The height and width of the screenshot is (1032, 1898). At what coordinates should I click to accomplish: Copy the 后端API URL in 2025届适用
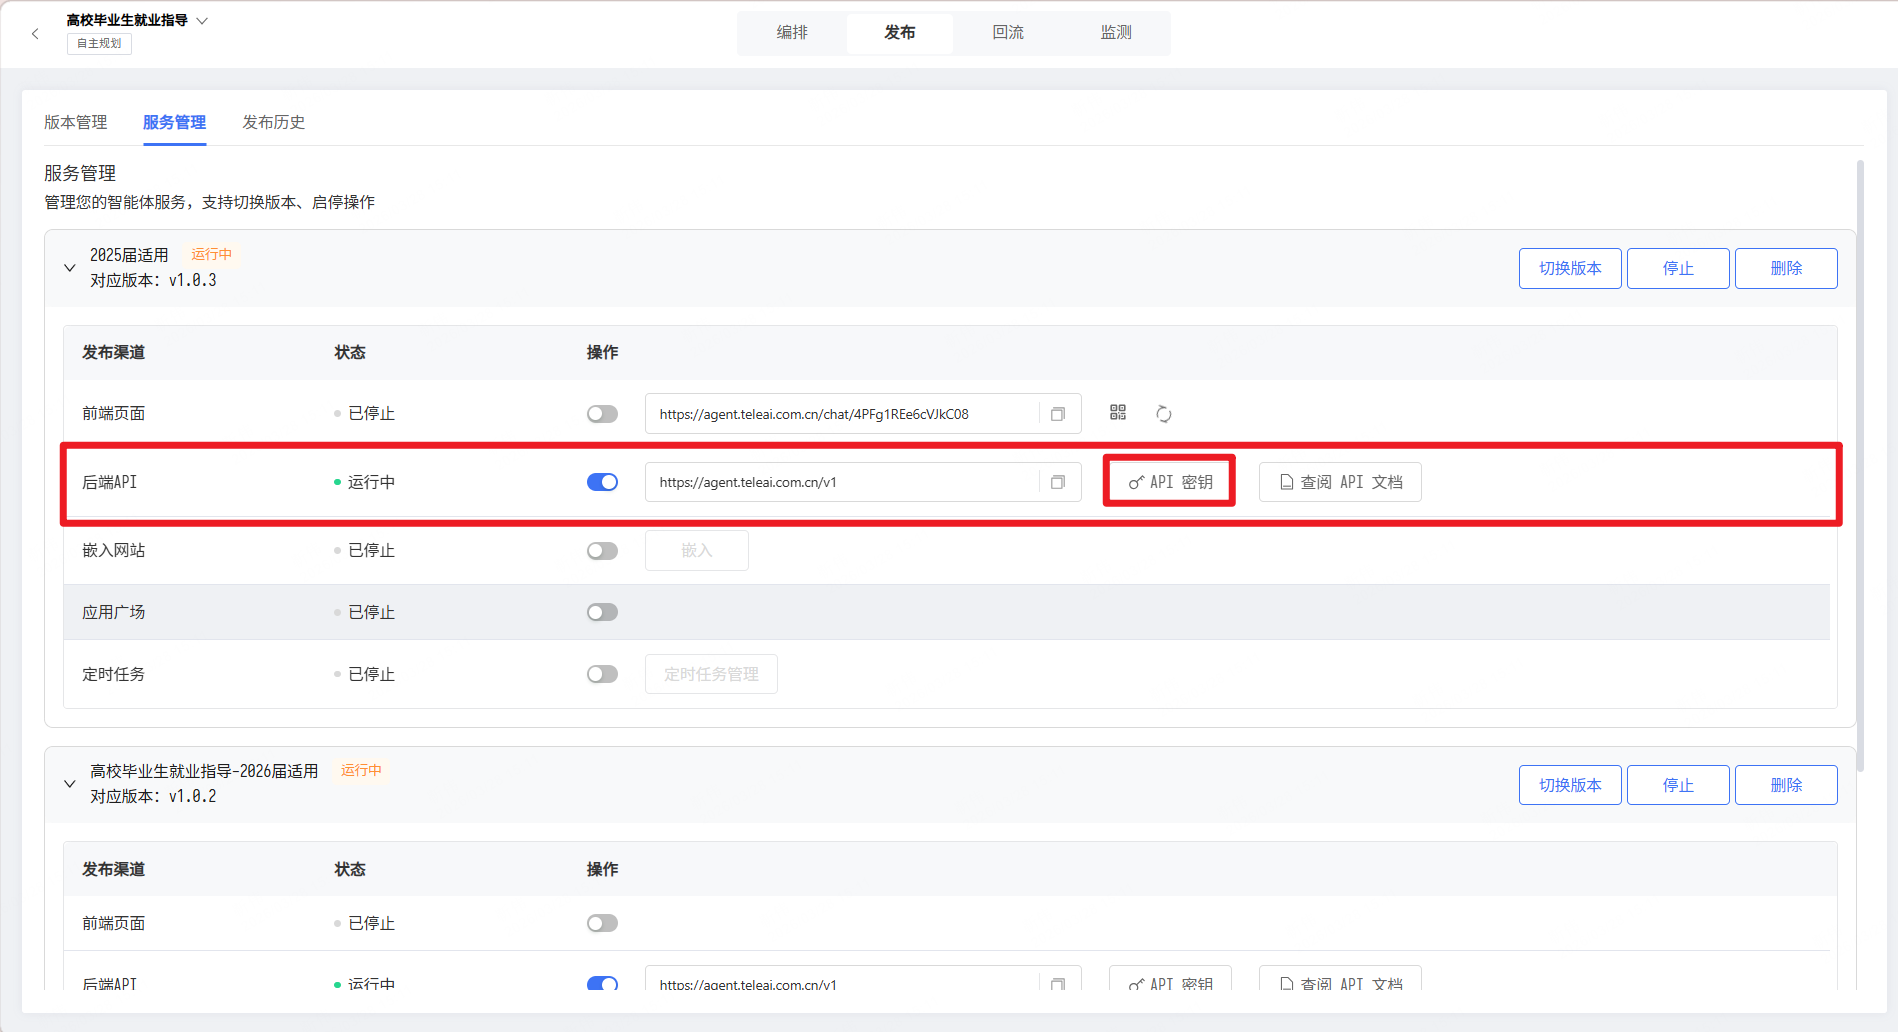pyautogui.click(x=1058, y=482)
